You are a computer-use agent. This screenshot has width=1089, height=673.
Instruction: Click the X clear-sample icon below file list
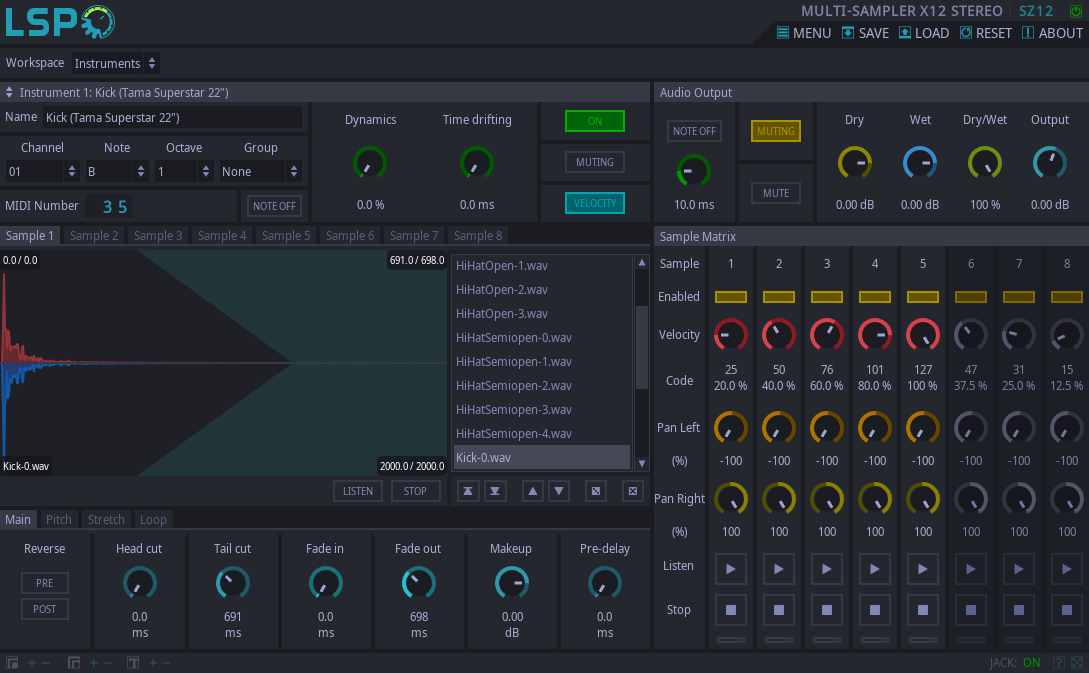coord(633,491)
